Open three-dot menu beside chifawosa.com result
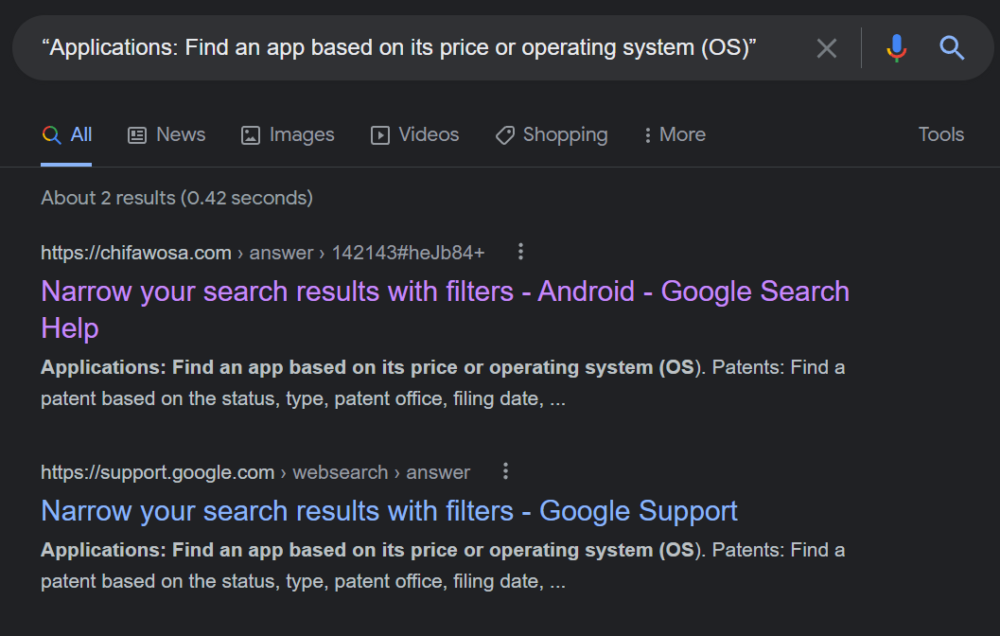 click(x=520, y=252)
